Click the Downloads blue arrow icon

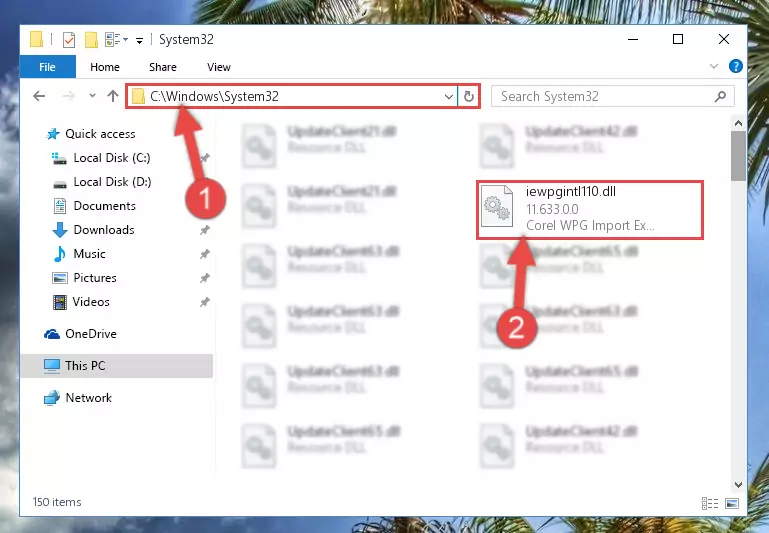coord(60,230)
